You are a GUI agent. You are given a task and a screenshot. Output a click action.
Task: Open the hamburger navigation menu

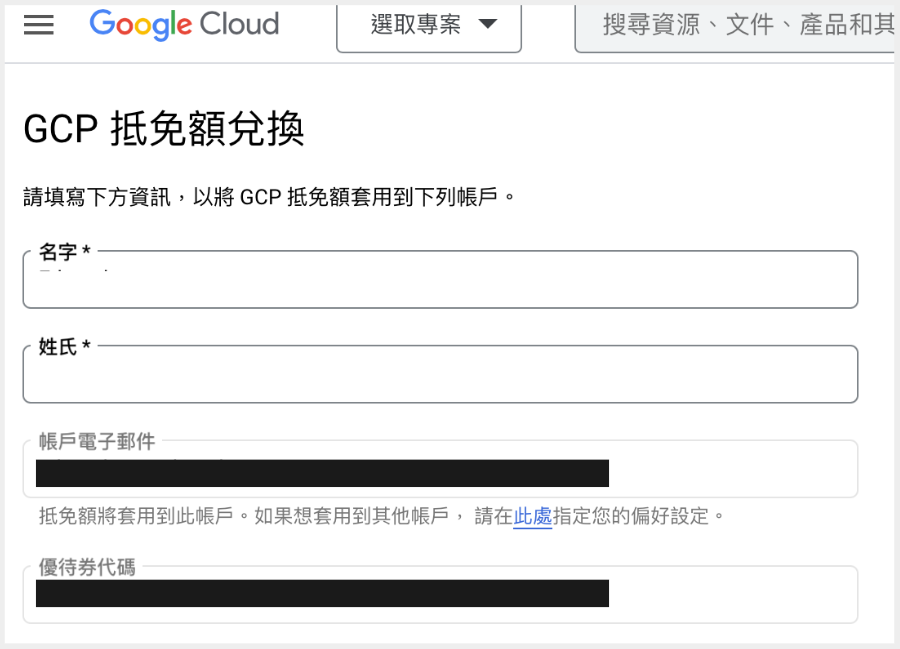[x=38, y=25]
